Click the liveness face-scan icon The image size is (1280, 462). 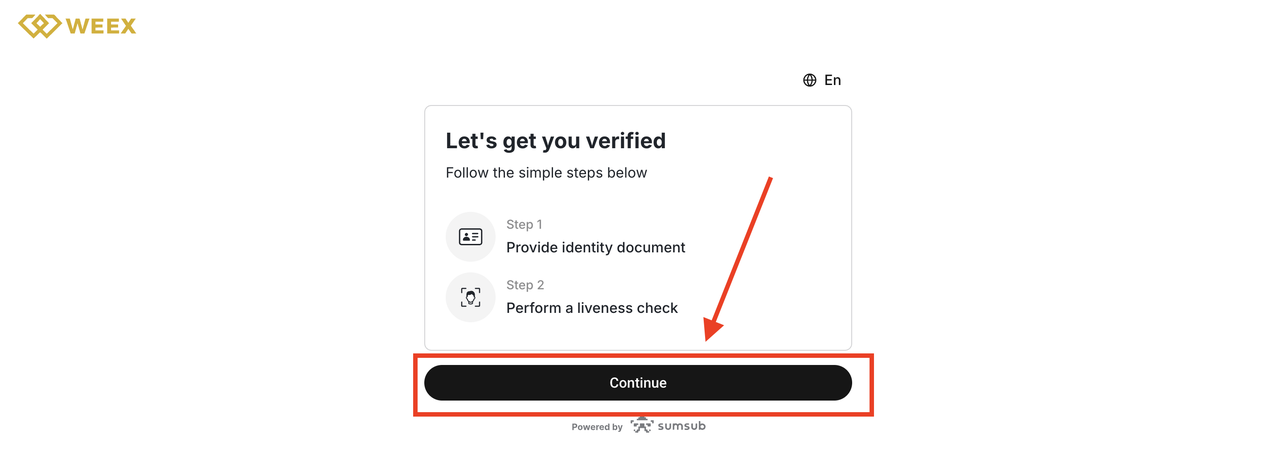pos(470,297)
